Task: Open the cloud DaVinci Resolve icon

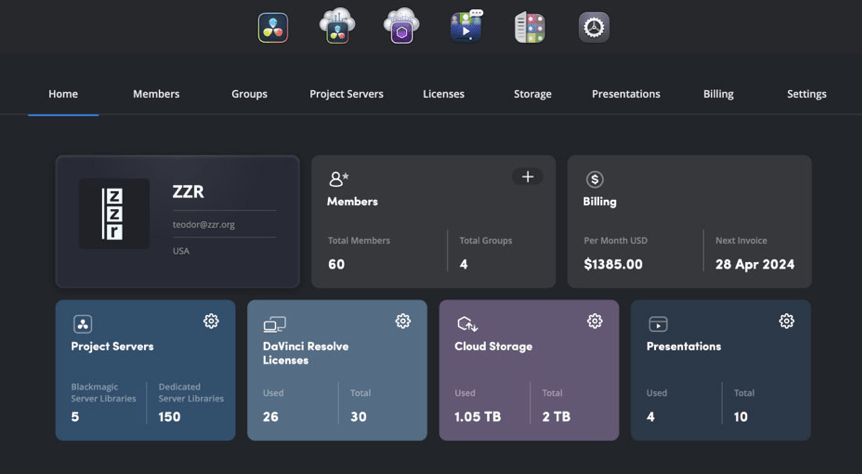Action: click(338, 26)
